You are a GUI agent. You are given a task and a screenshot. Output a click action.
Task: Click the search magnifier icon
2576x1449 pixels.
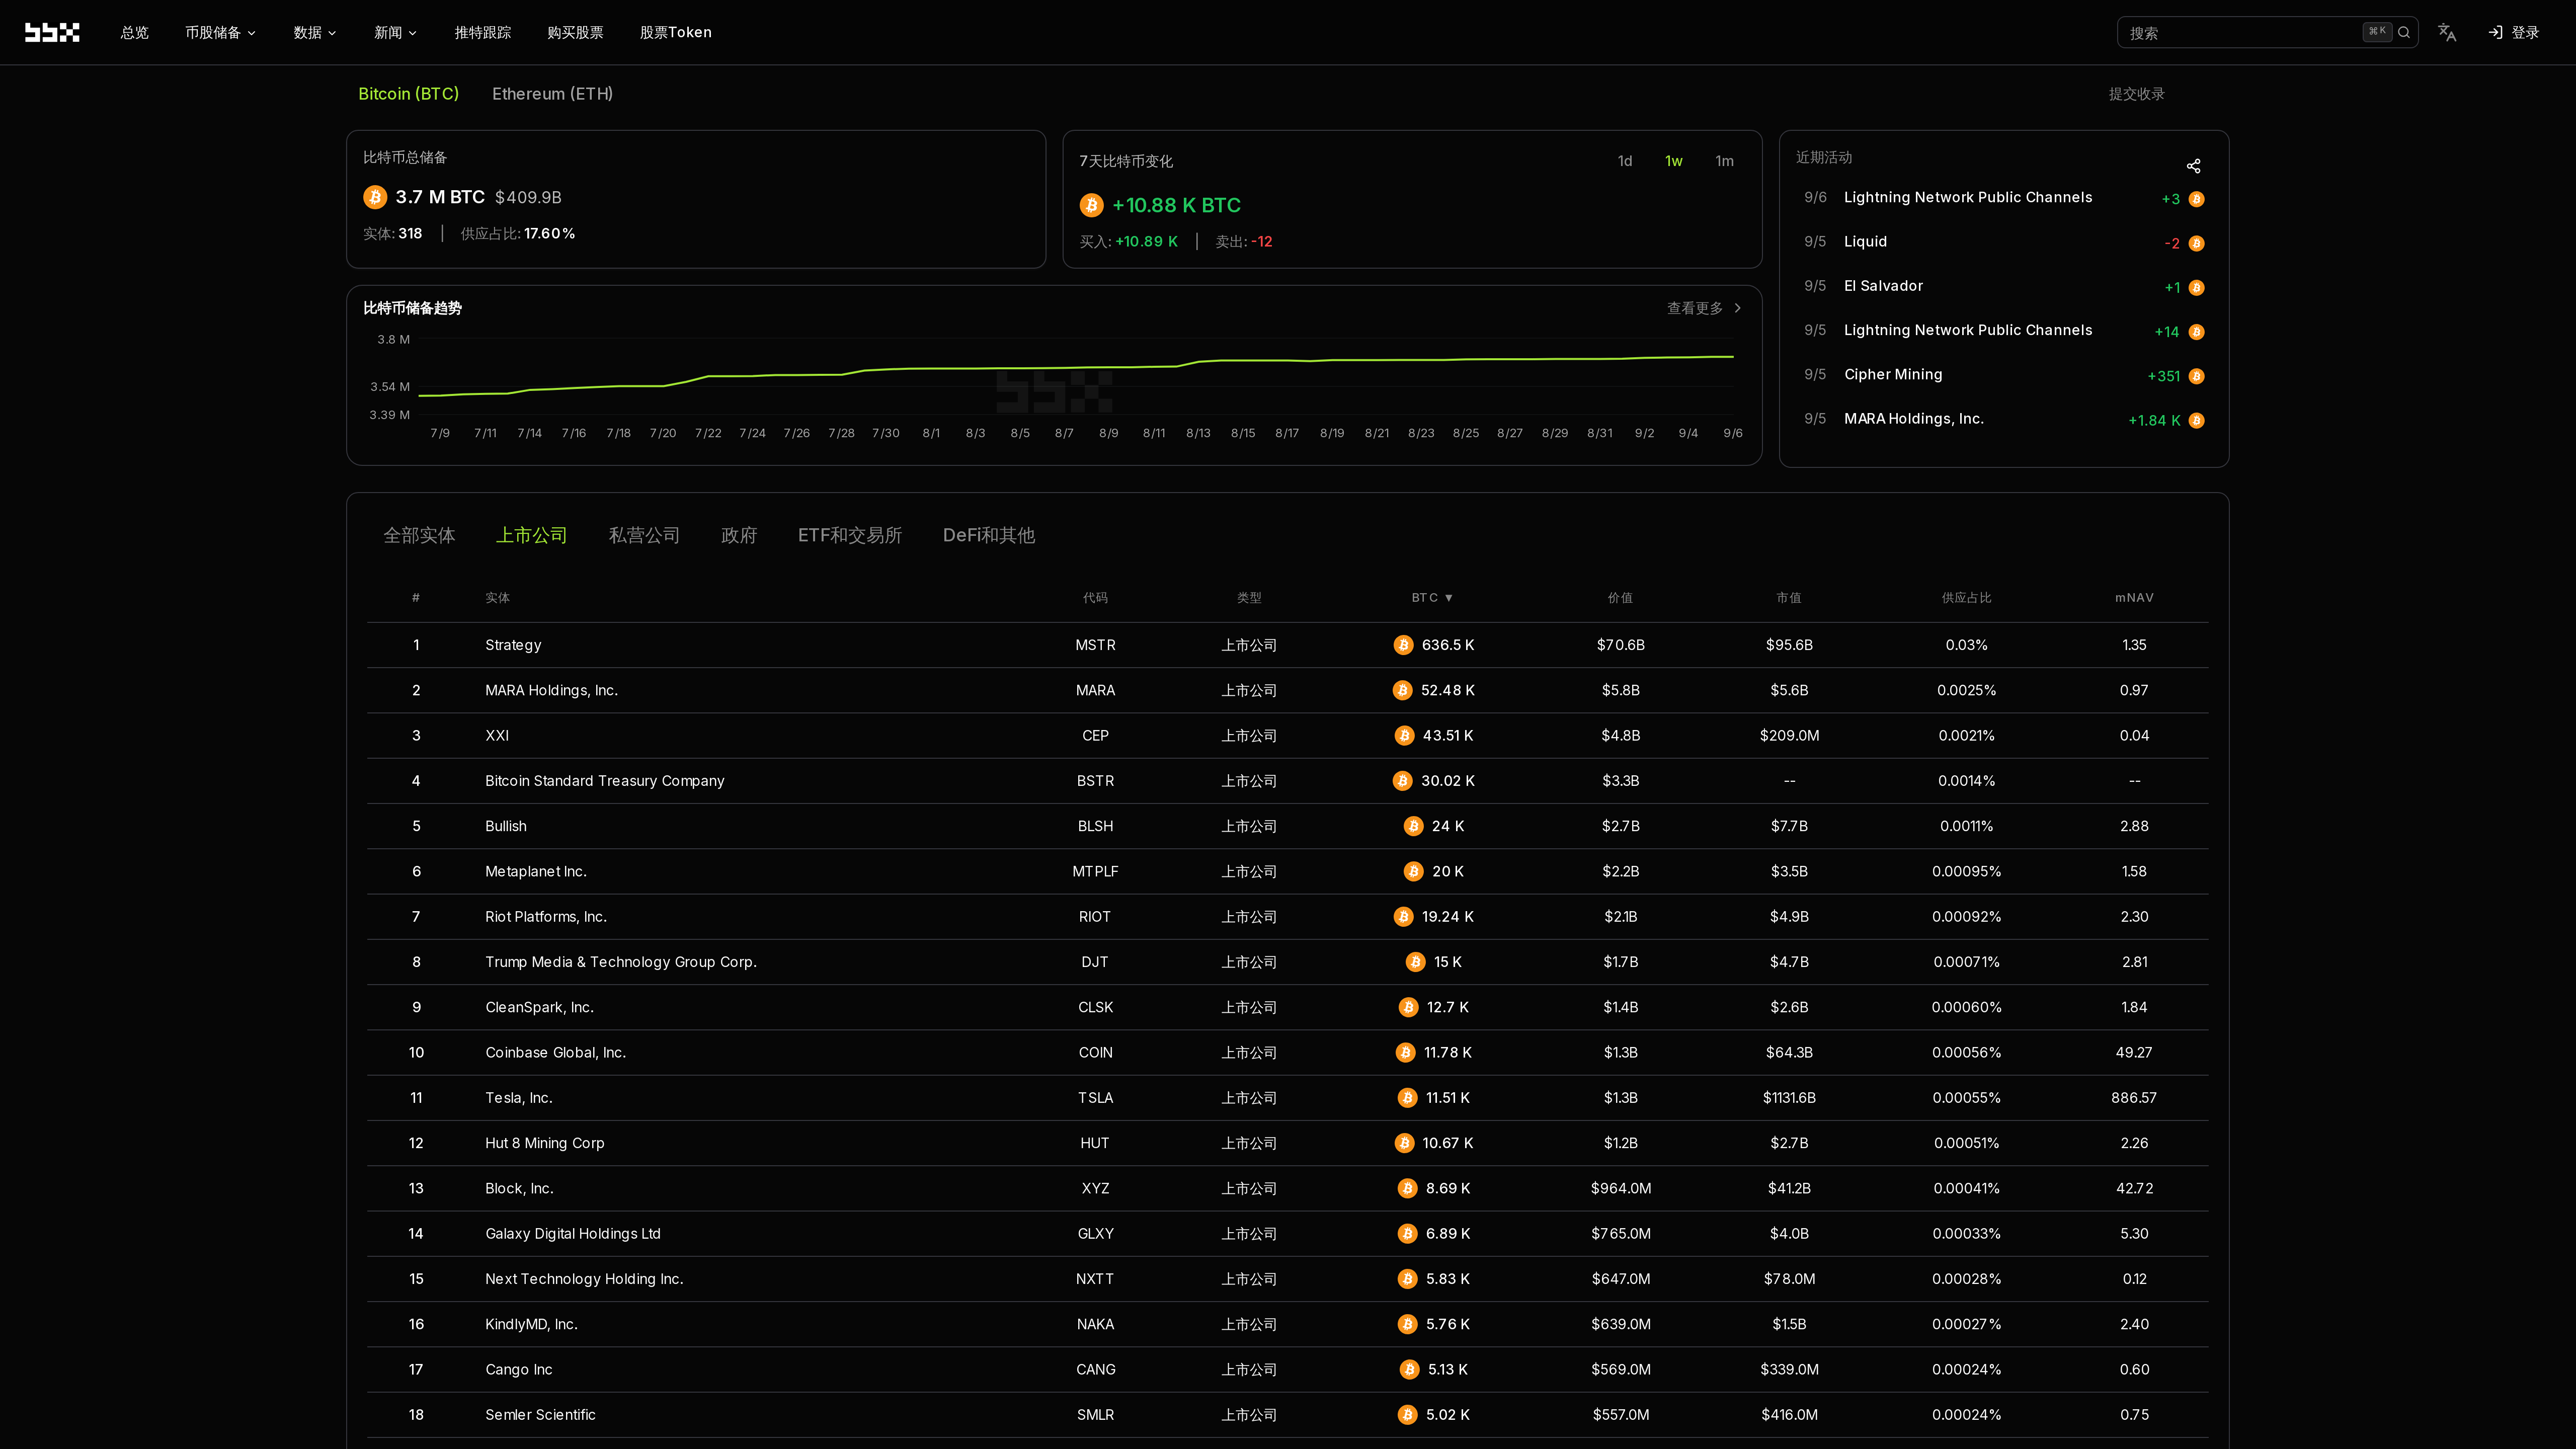(2404, 33)
